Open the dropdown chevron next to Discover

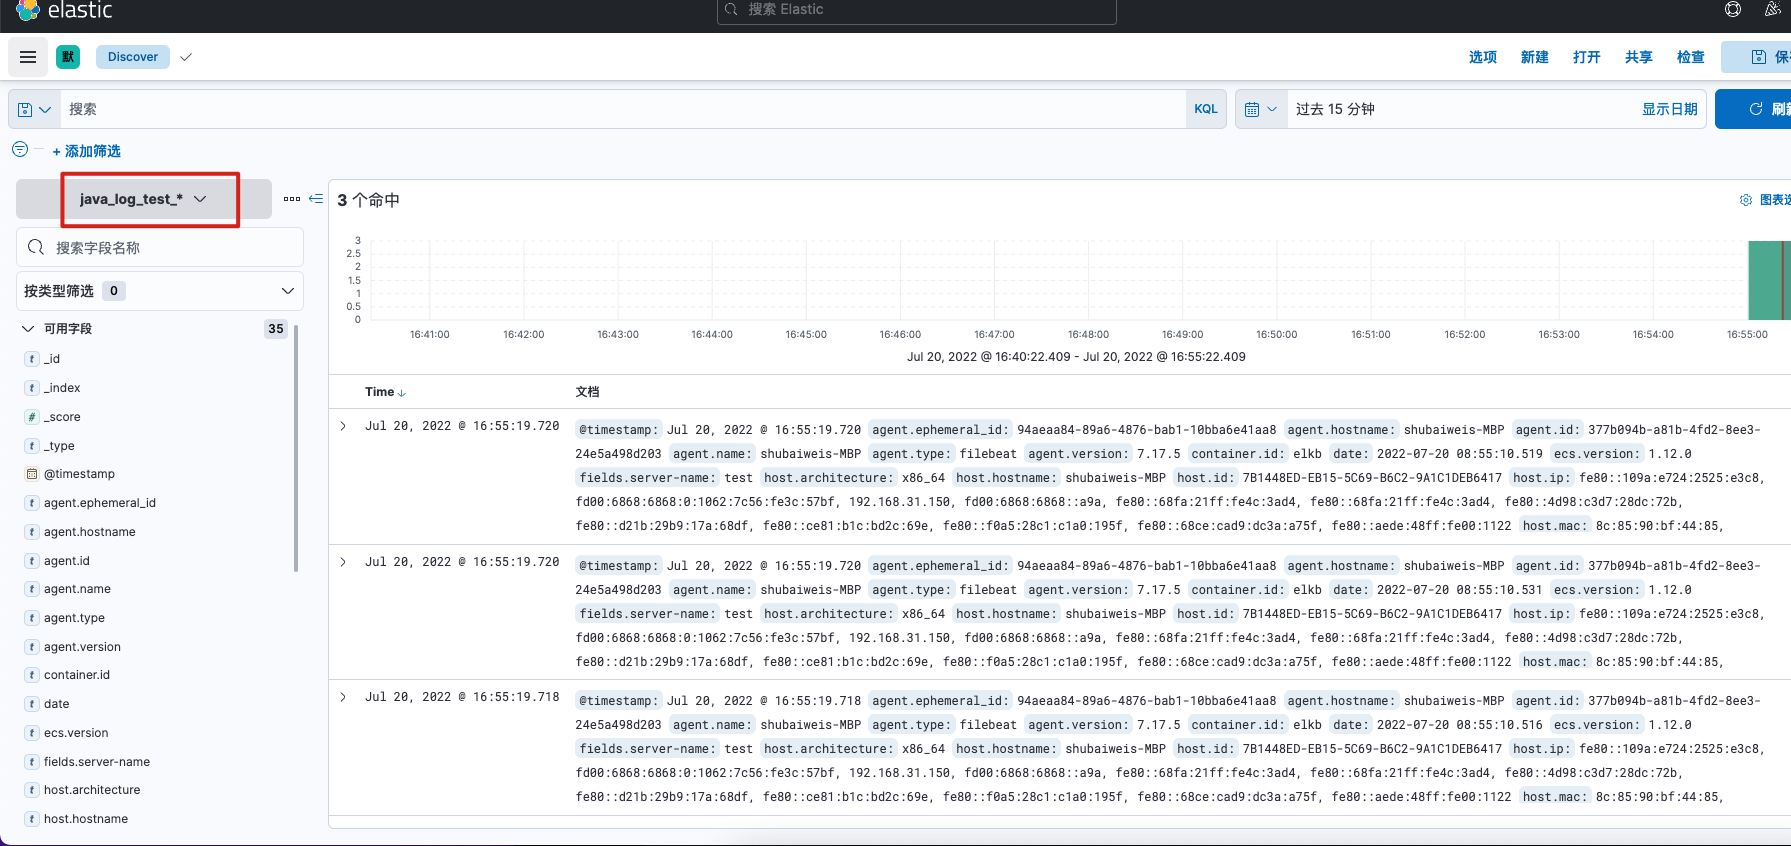[186, 57]
